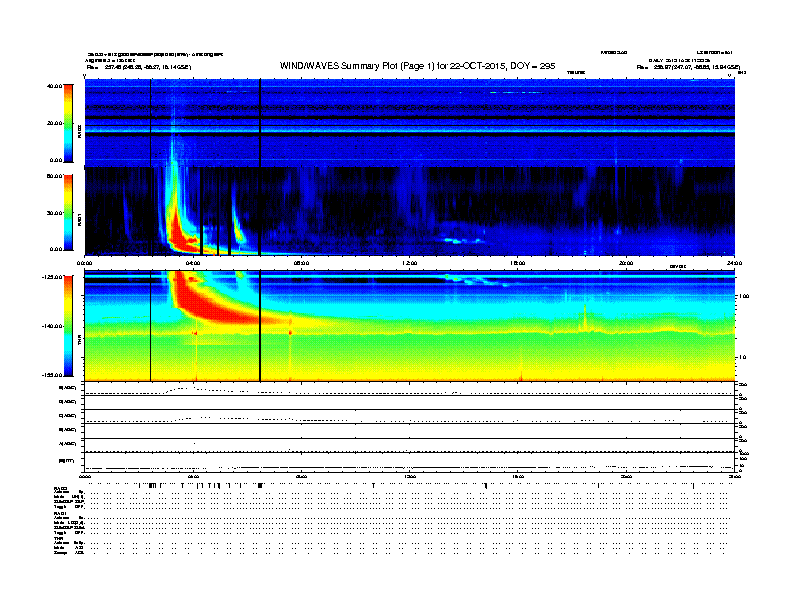Click the 12:00 label below the bottom line plots

(410, 476)
